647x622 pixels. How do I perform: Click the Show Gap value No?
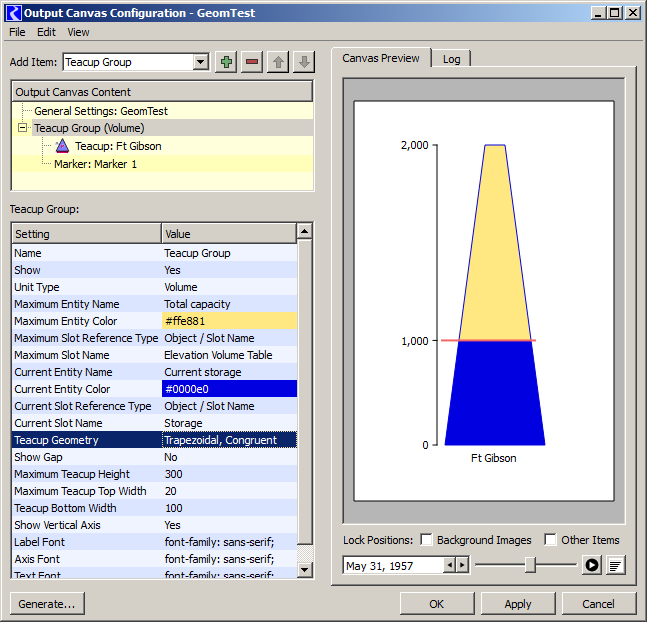click(x=229, y=457)
